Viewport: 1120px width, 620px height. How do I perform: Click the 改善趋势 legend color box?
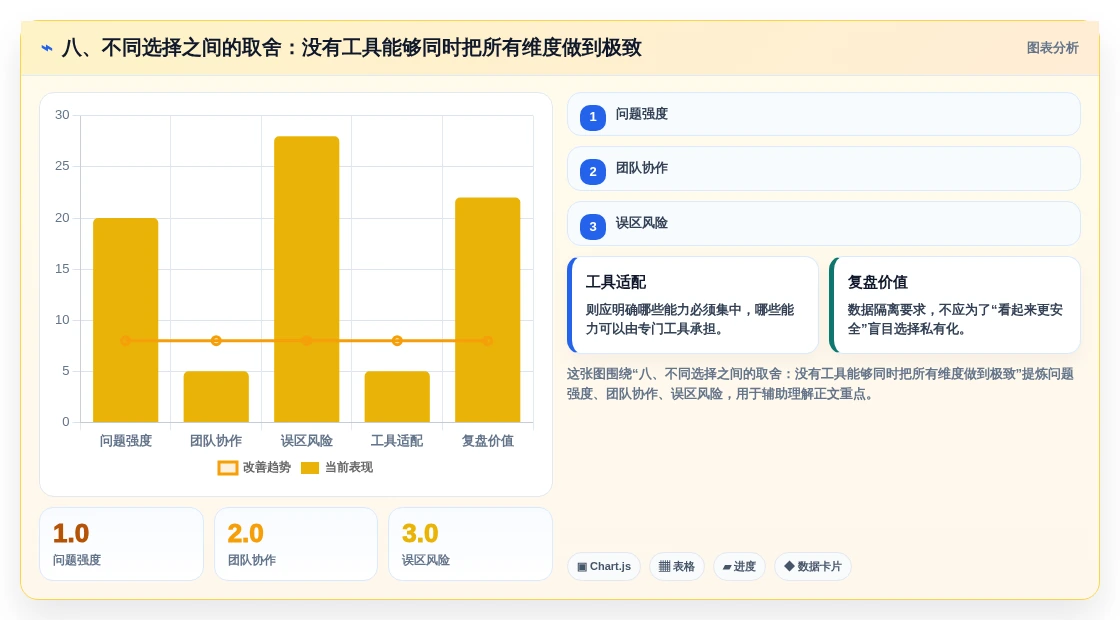point(228,468)
